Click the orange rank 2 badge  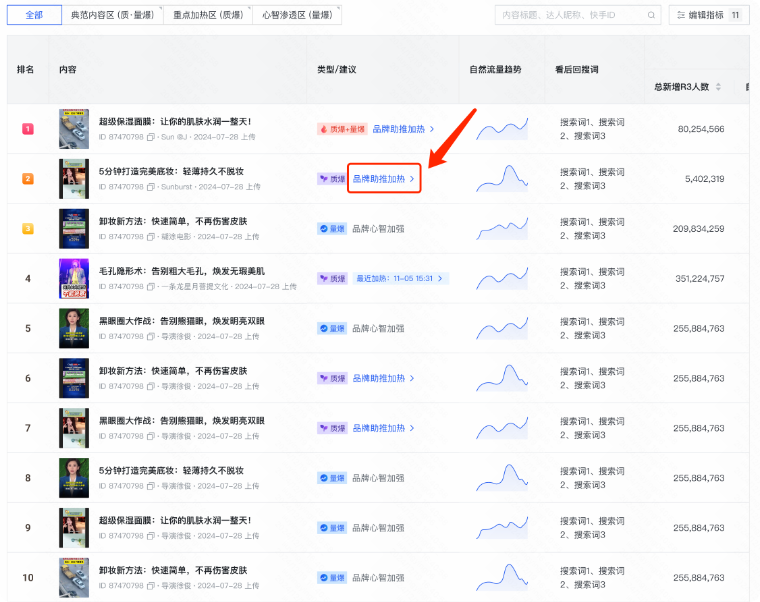(x=28, y=179)
